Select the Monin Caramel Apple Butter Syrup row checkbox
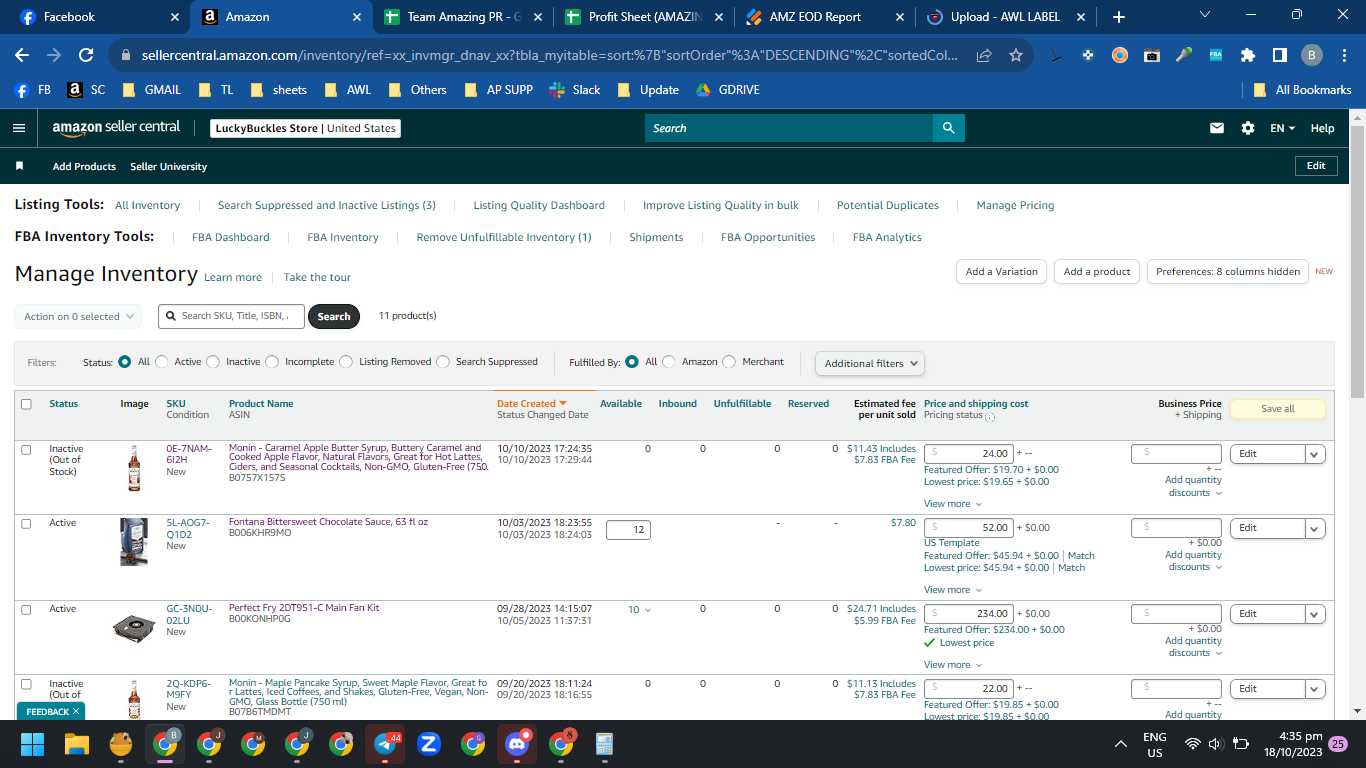This screenshot has height=768, width=1366. coord(27,450)
